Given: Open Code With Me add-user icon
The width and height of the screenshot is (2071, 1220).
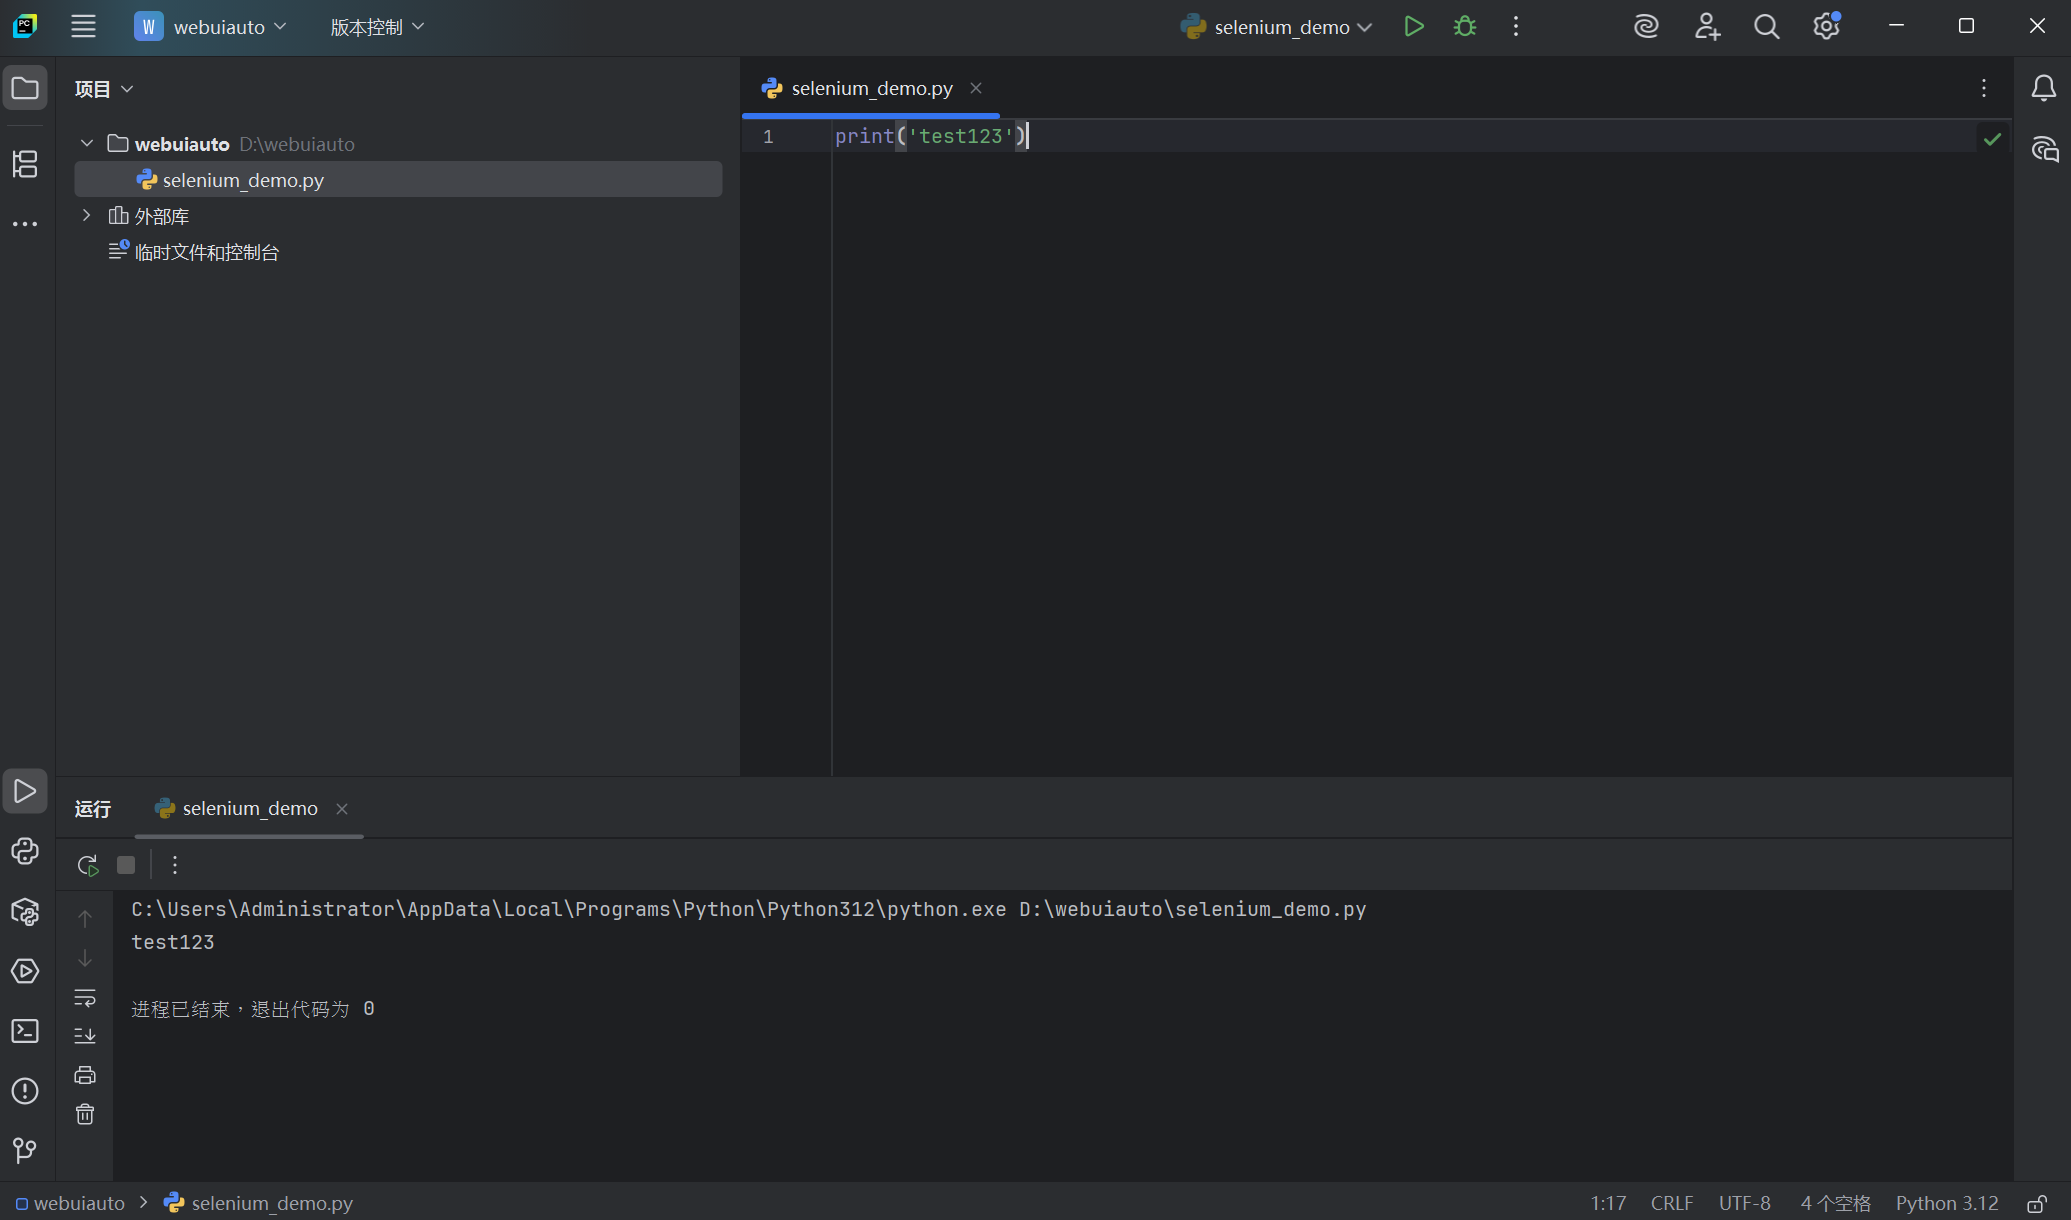Looking at the screenshot, I should pos(1707,27).
